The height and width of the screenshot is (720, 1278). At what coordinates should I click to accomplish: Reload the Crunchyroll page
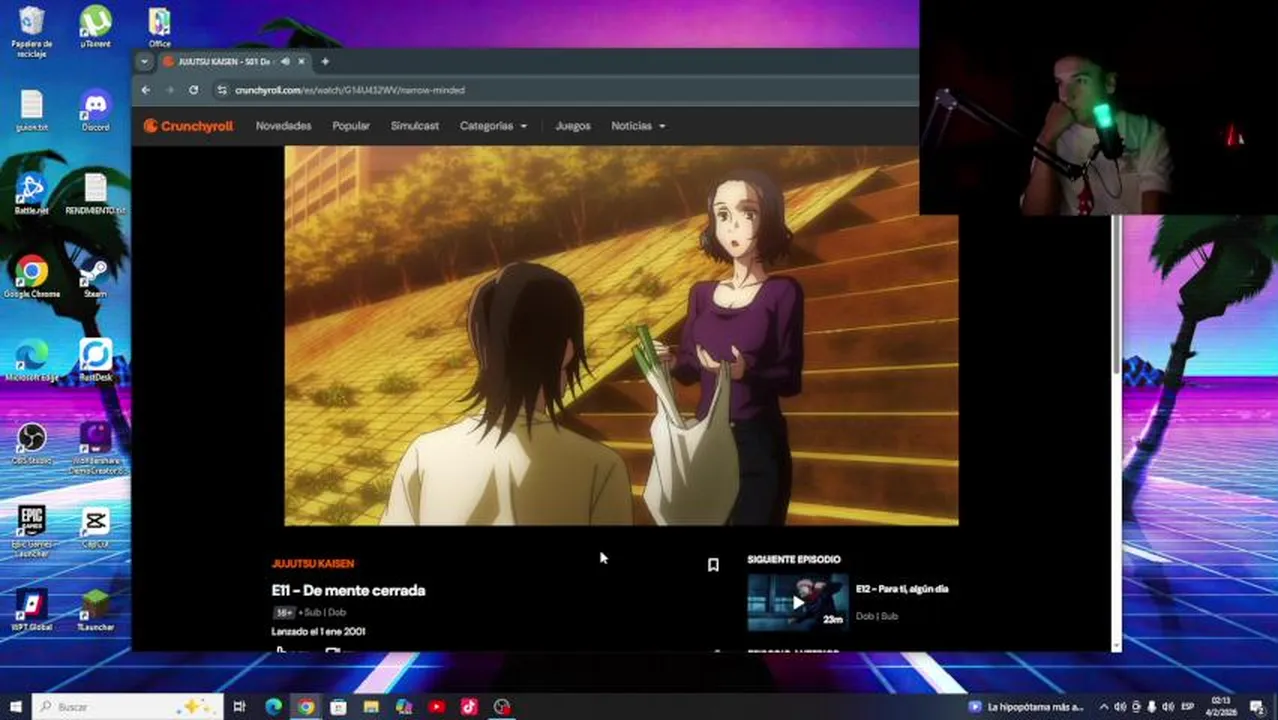coord(193,90)
